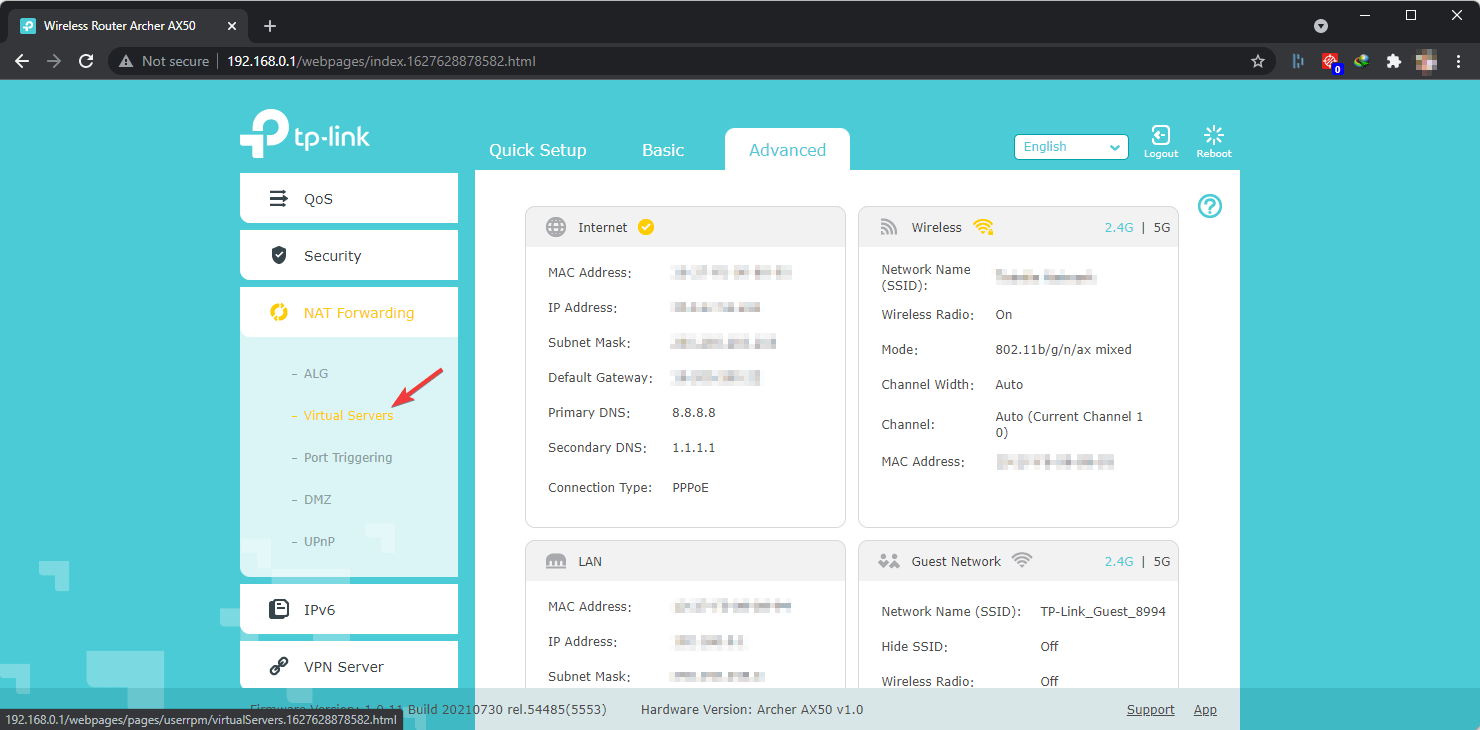This screenshot has height=730, width=1480.
Task: Click the tp-link logo
Action: 305,134
